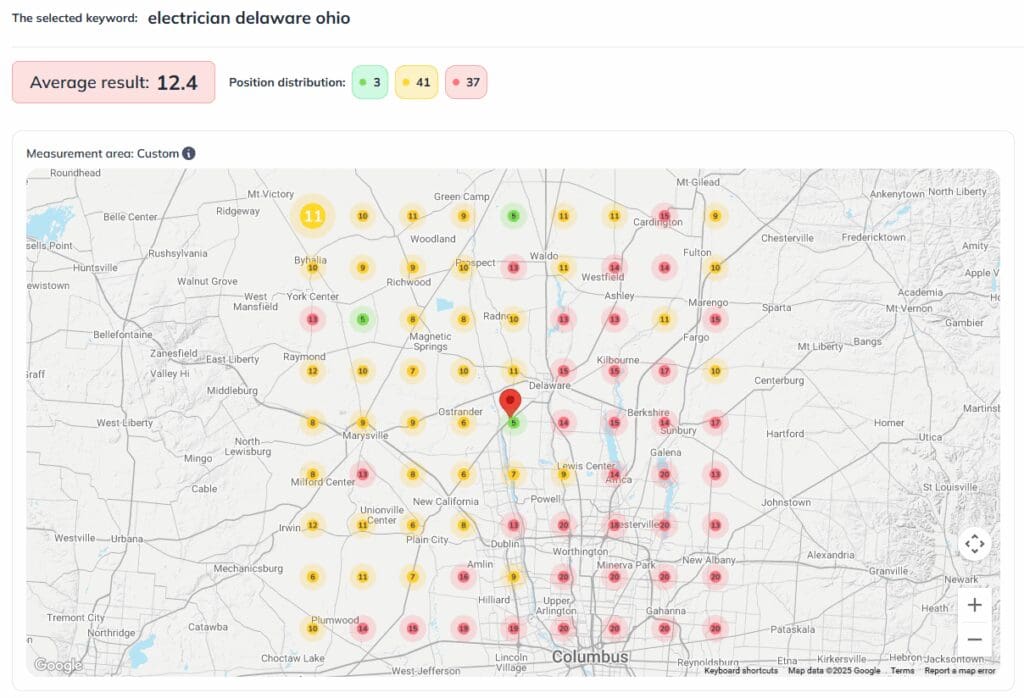Select green 5 marker beneath the red pin
The height and width of the screenshot is (698, 1024).
pyautogui.click(x=513, y=424)
